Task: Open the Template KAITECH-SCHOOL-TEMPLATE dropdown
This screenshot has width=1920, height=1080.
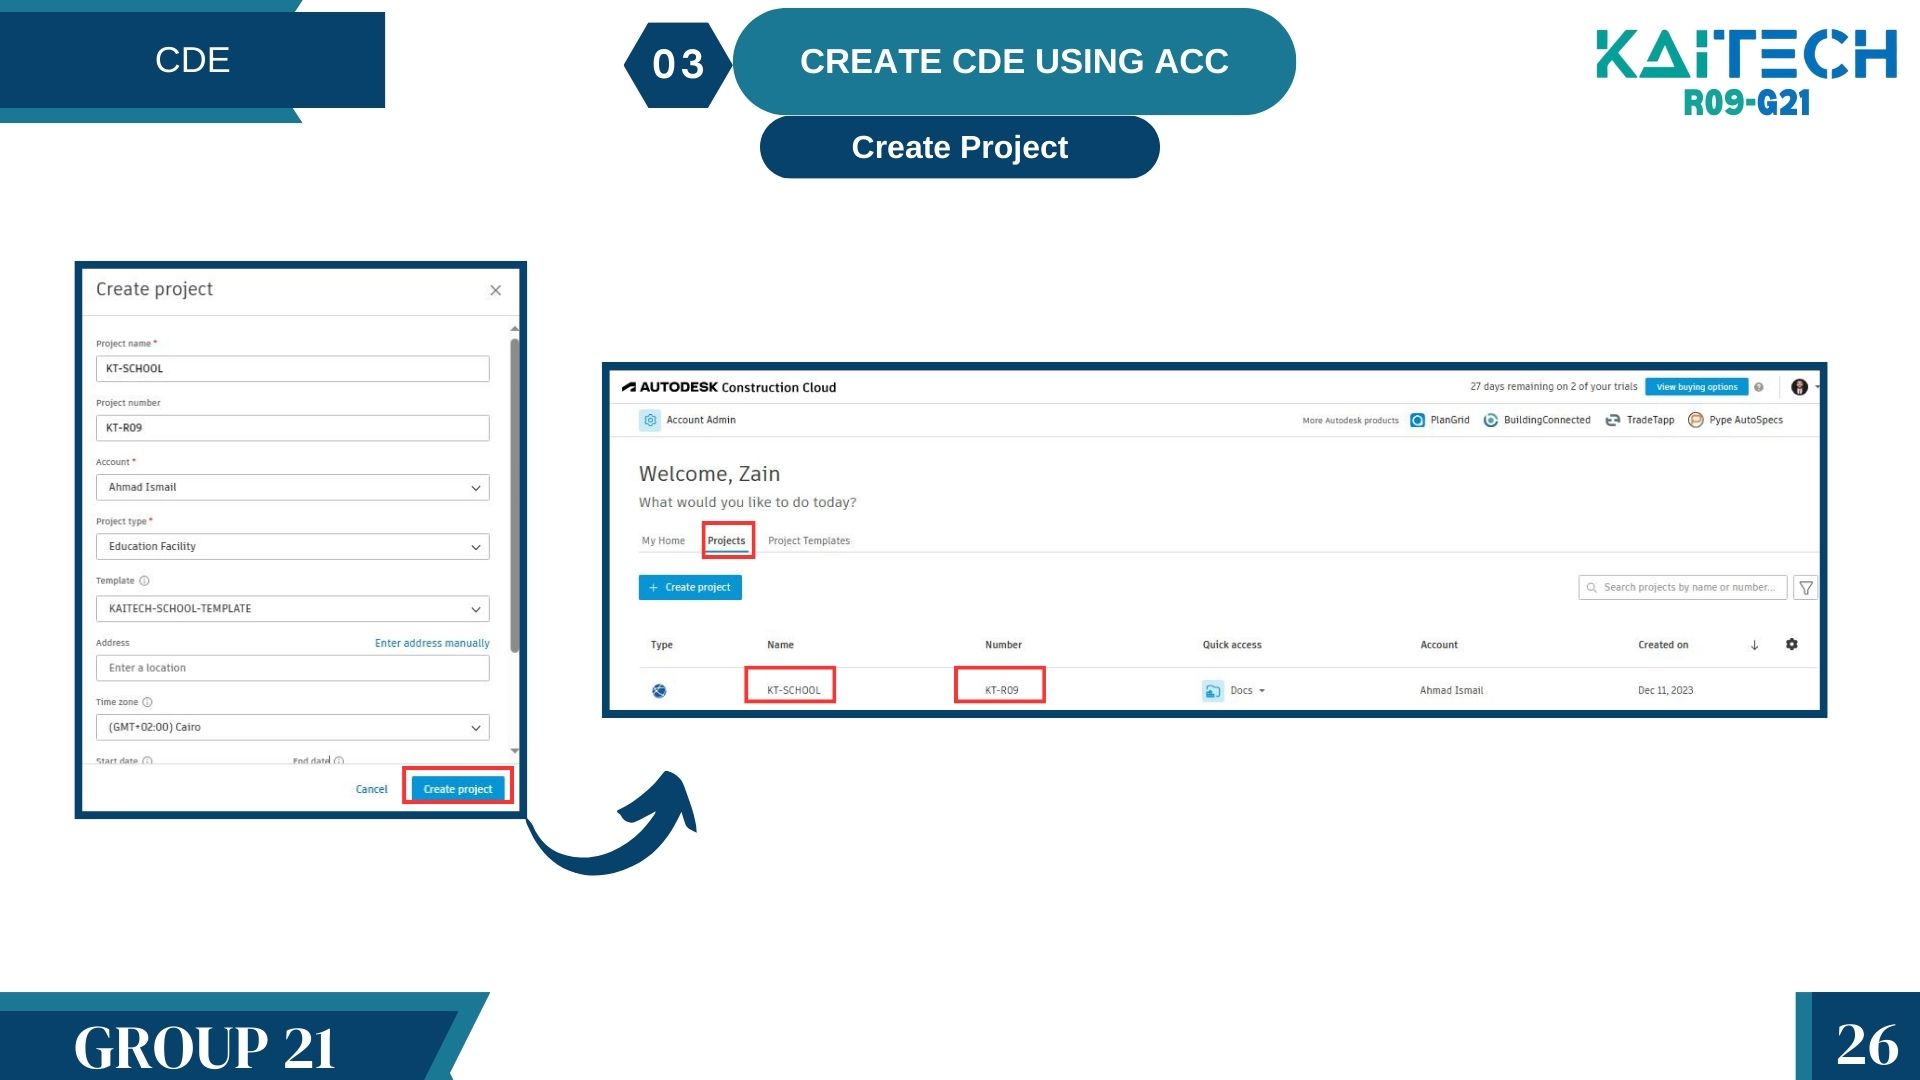Action: [x=475, y=609]
